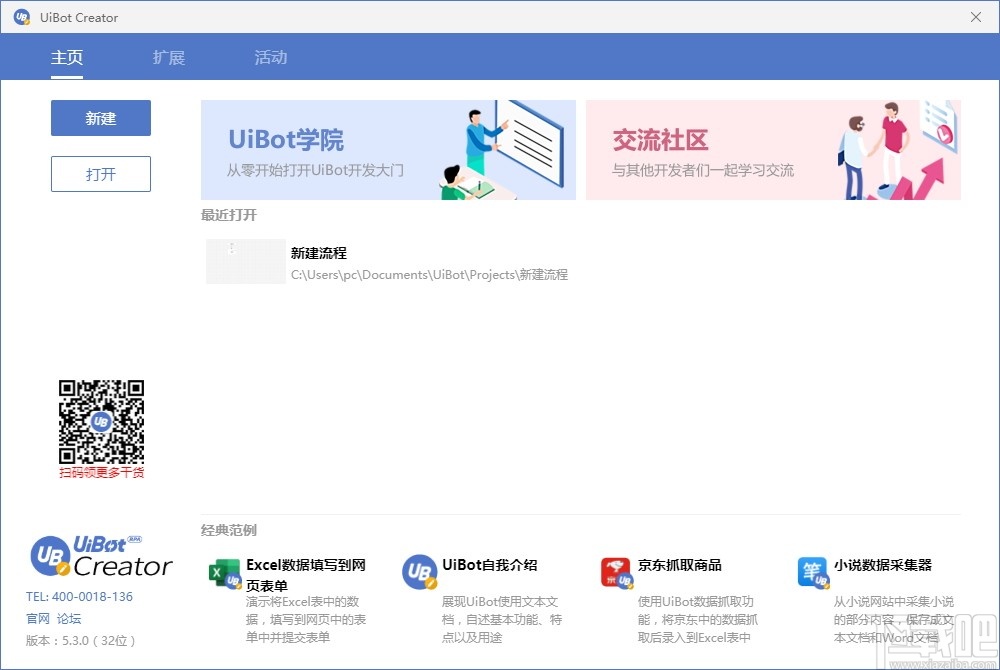Click the description 演示将Excel表中的数据

306,620
